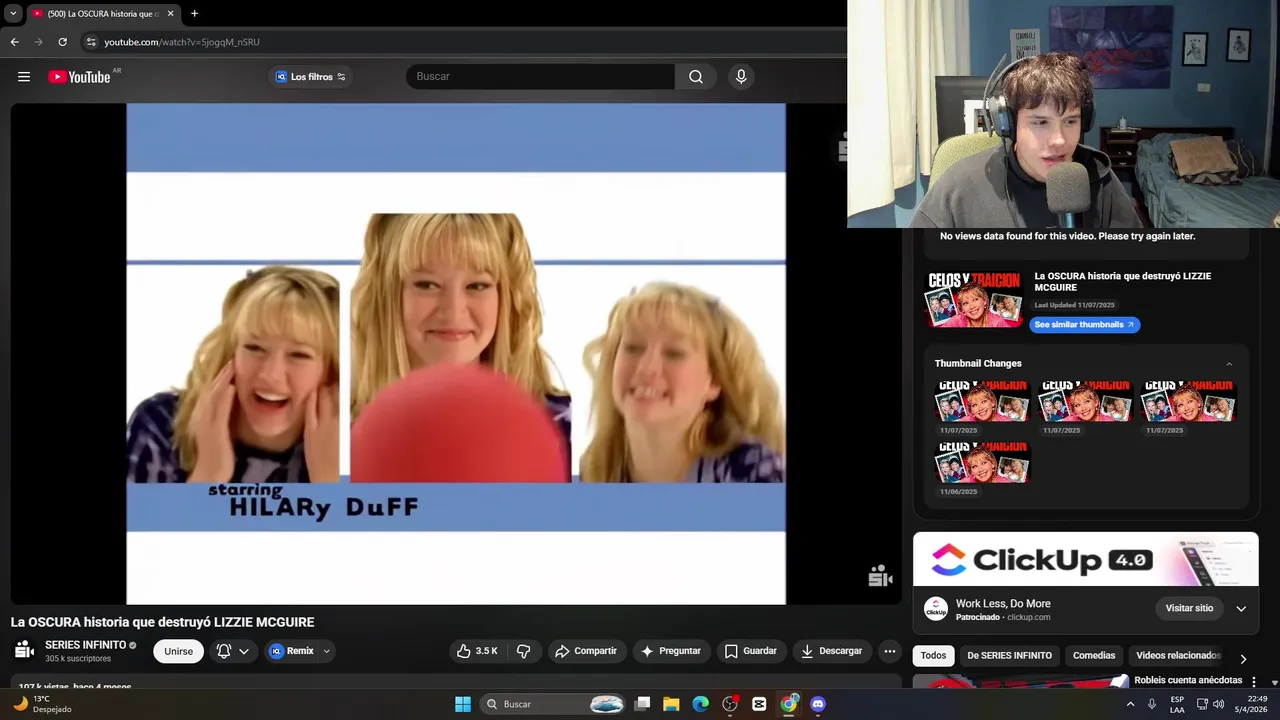Click the video title text
Image resolution: width=1280 pixels, height=720 pixels.
163,622
